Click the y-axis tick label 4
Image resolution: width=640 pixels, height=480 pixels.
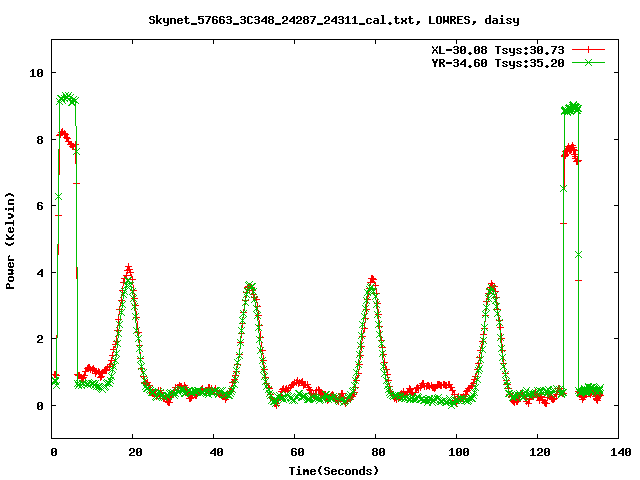40,273
